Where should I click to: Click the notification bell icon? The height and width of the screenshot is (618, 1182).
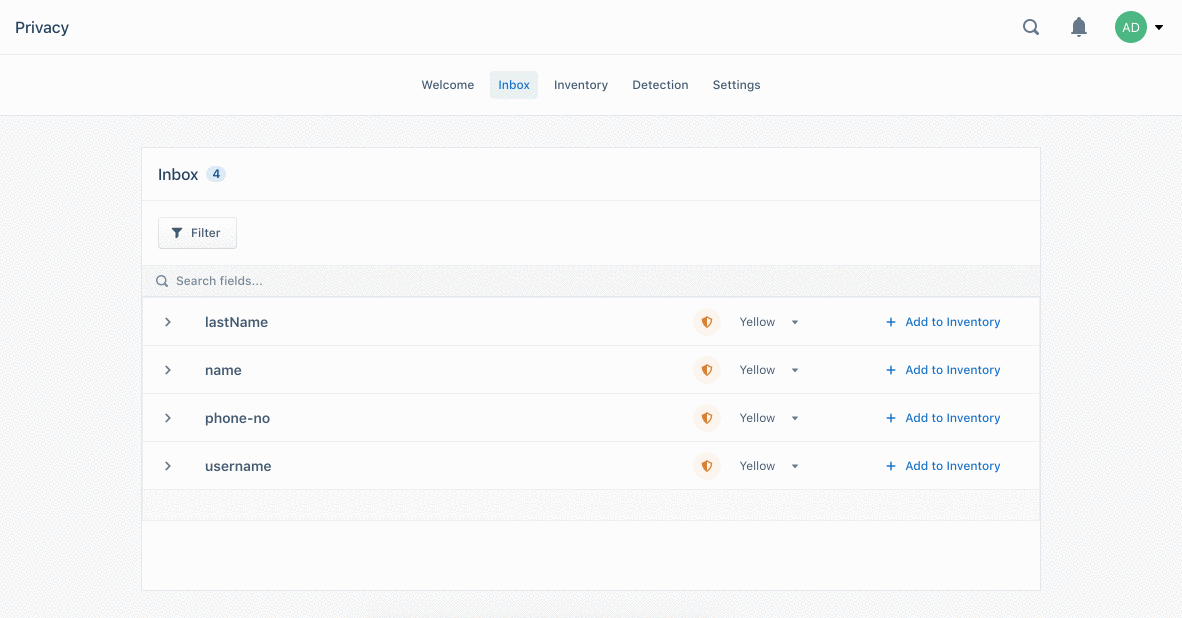coord(1079,27)
